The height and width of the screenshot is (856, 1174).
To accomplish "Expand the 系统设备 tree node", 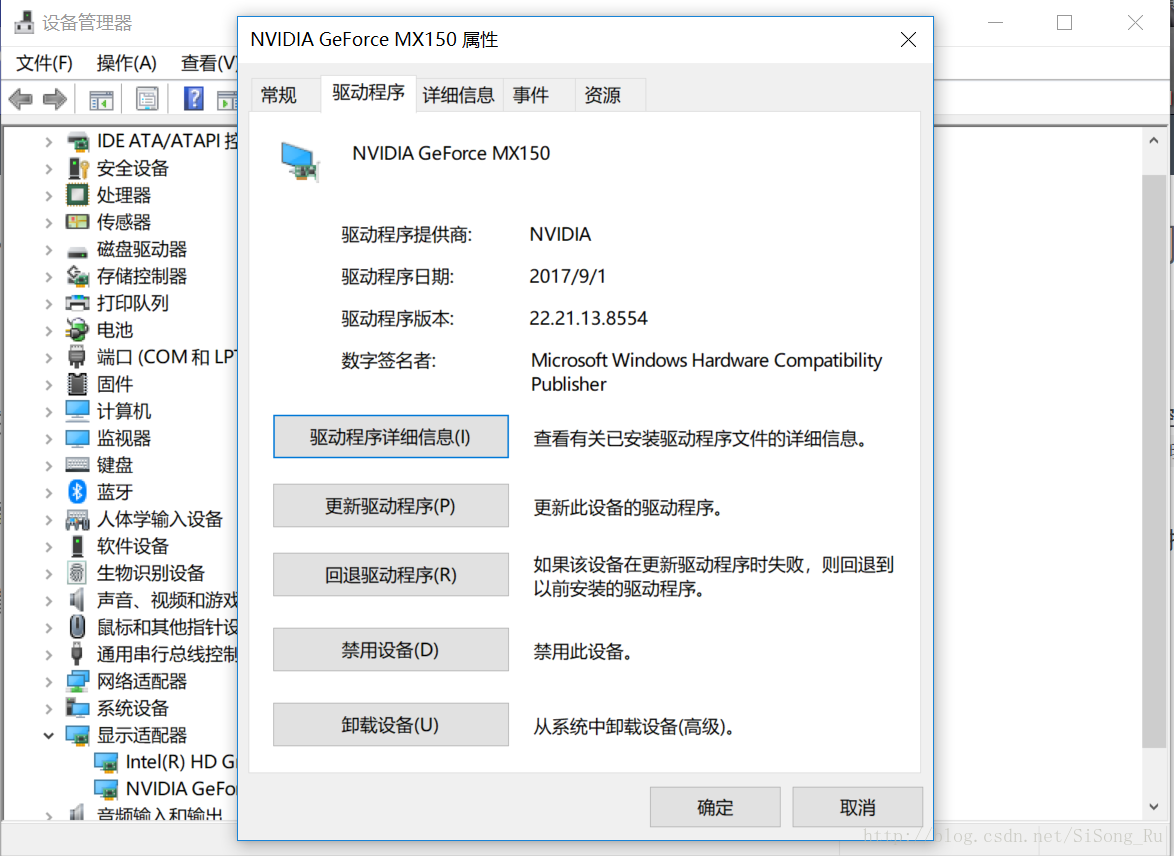I will 49,708.
